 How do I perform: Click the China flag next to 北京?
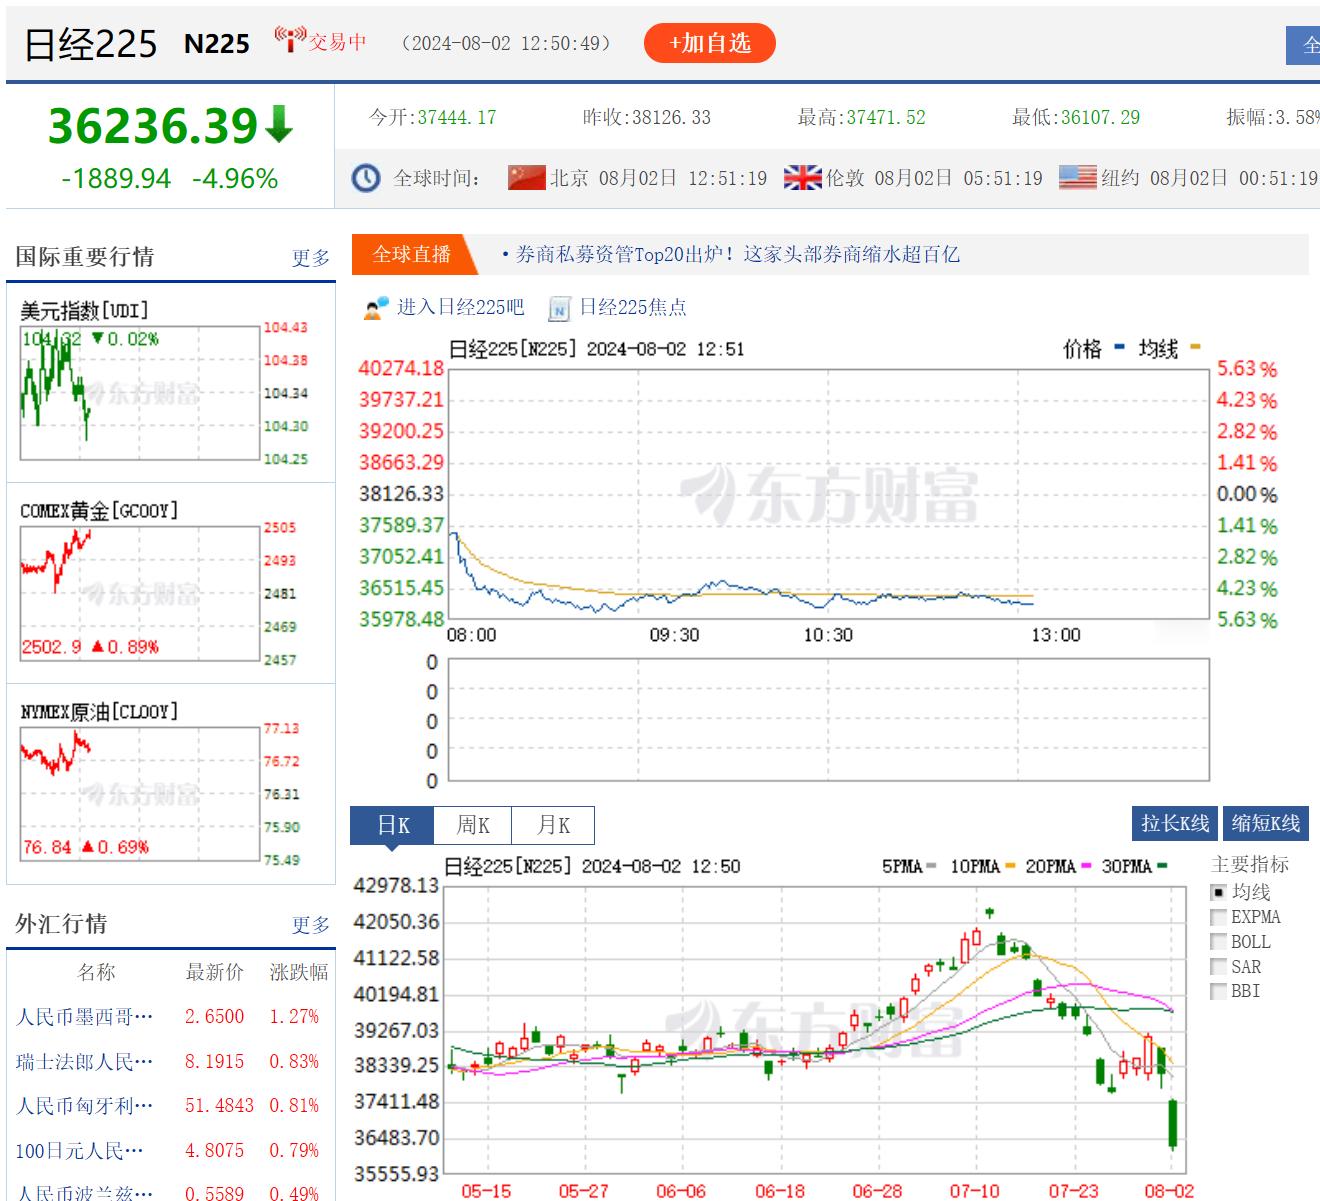pyautogui.click(x=527, y=178)
